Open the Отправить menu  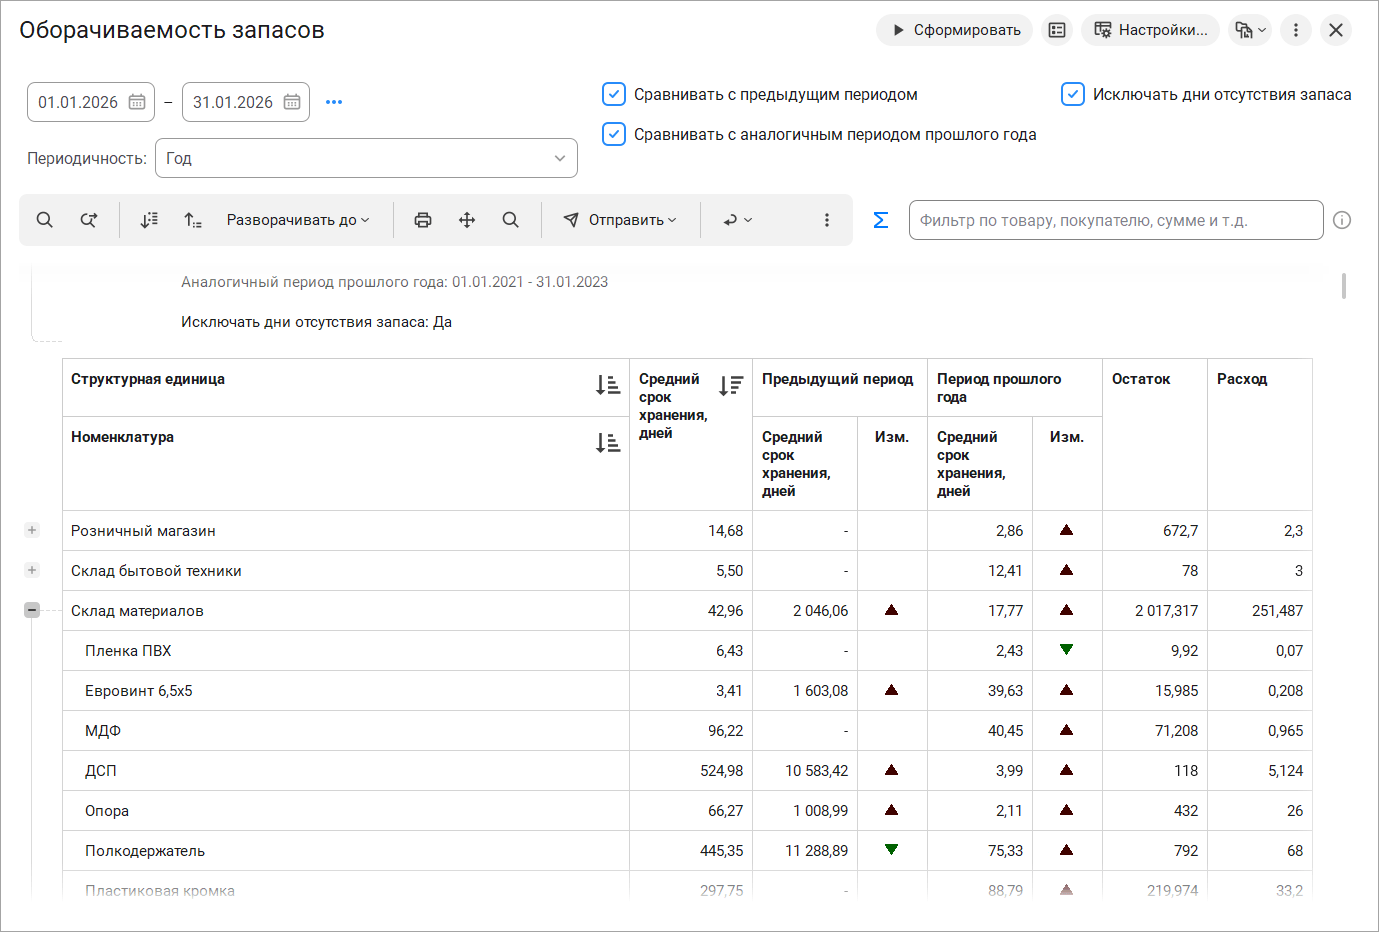click(620, 220)
